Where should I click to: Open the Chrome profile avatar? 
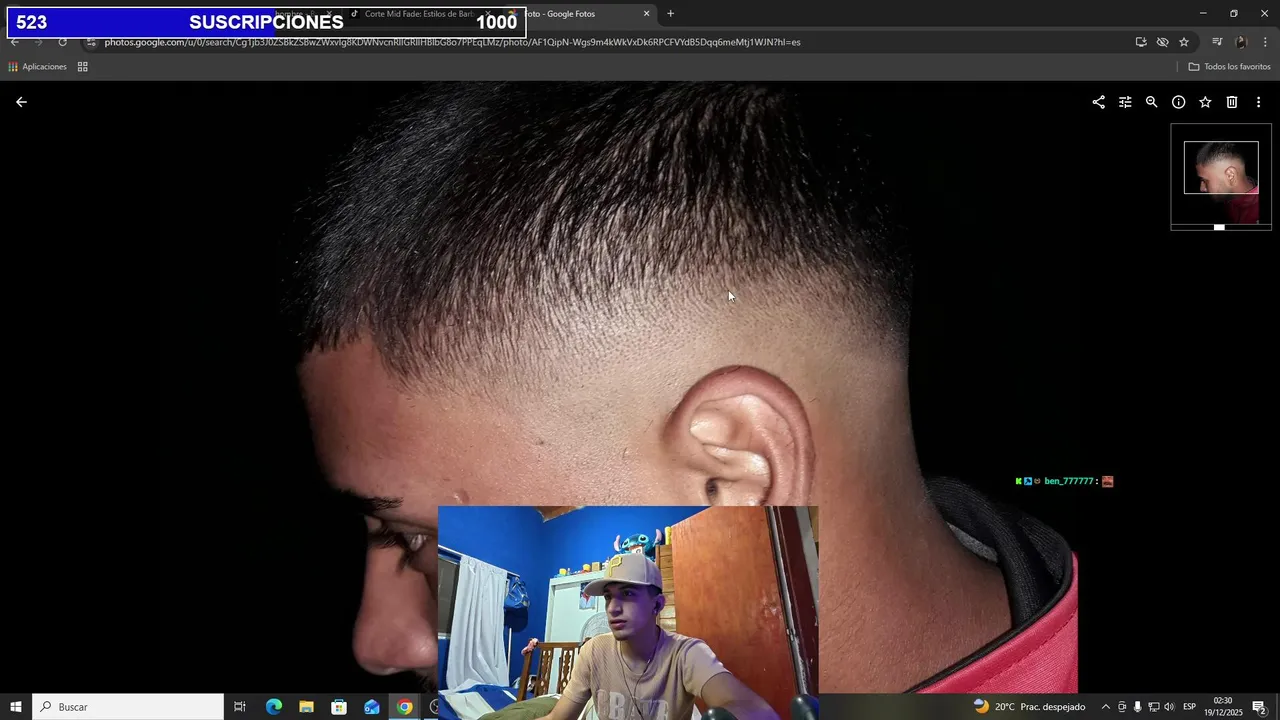(x=1241, y=42)
